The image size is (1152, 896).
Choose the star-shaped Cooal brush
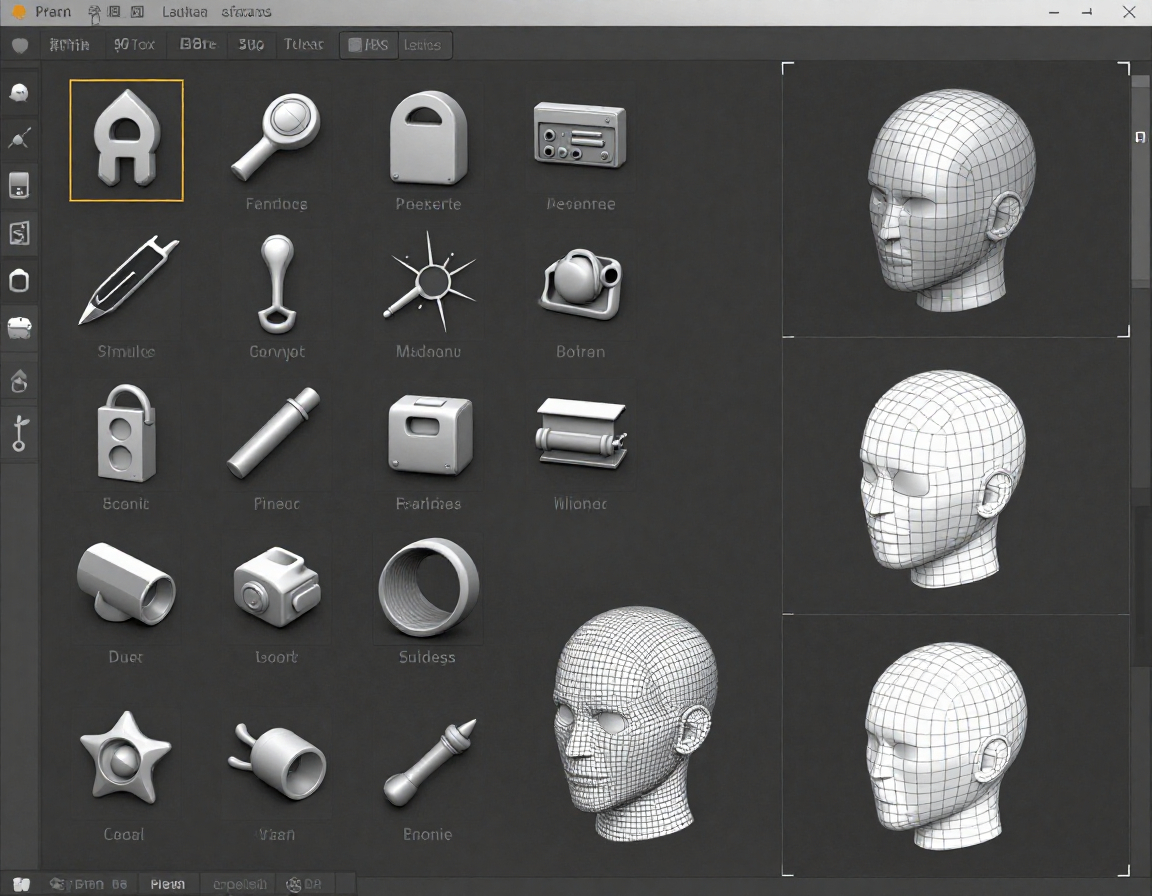[x=125, y=756]
